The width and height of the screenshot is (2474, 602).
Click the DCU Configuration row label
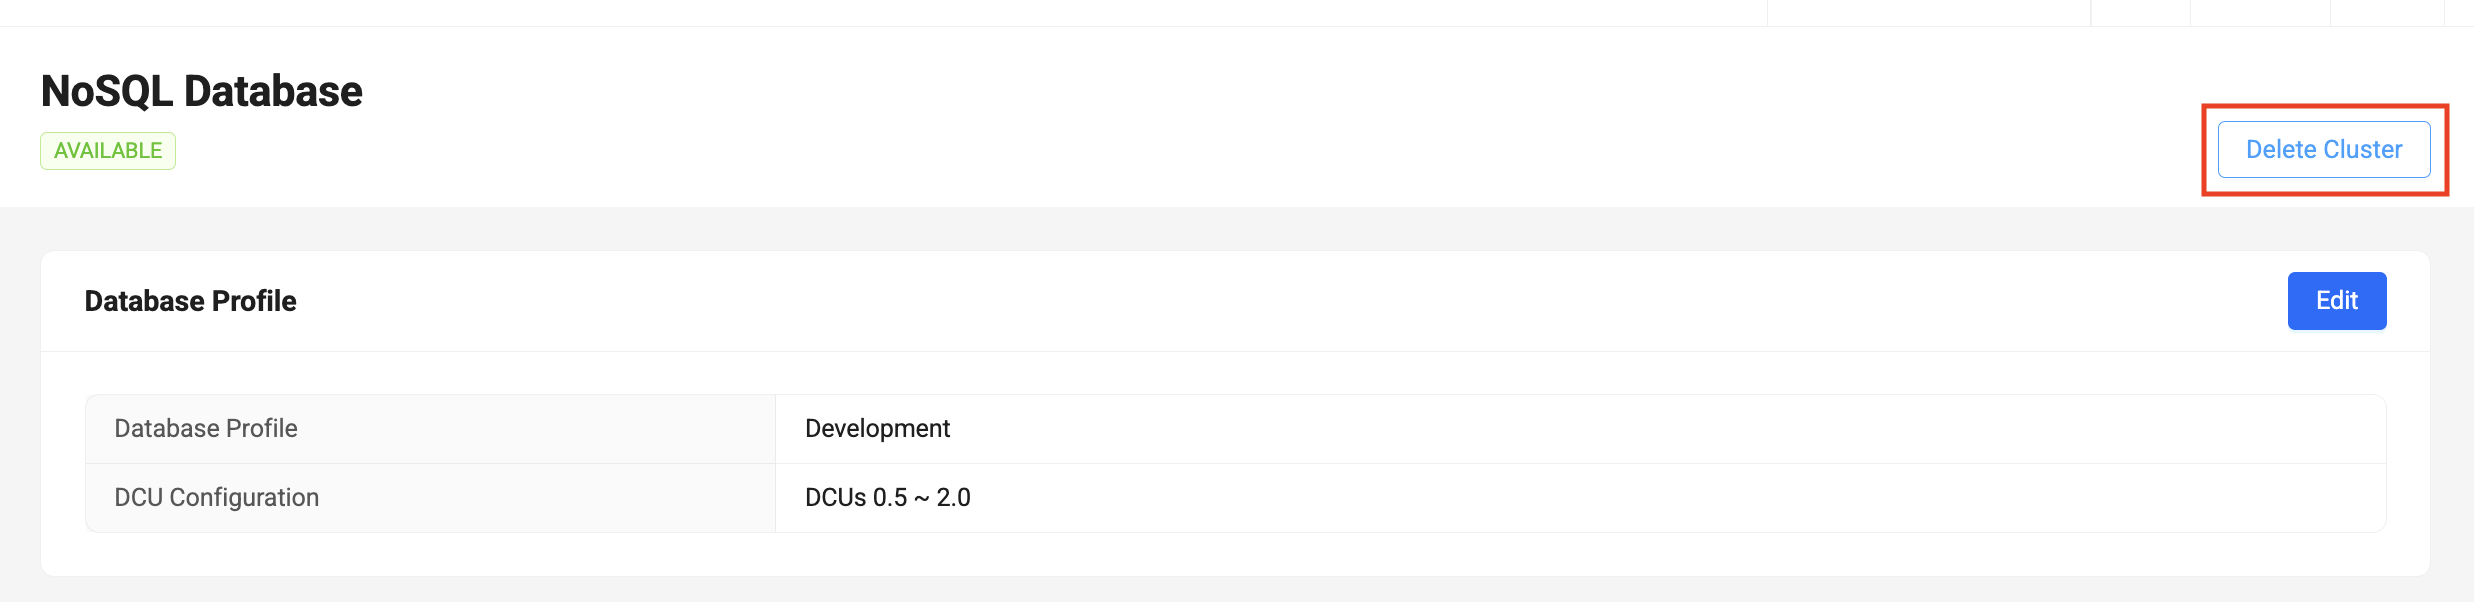tap(216, 497)
